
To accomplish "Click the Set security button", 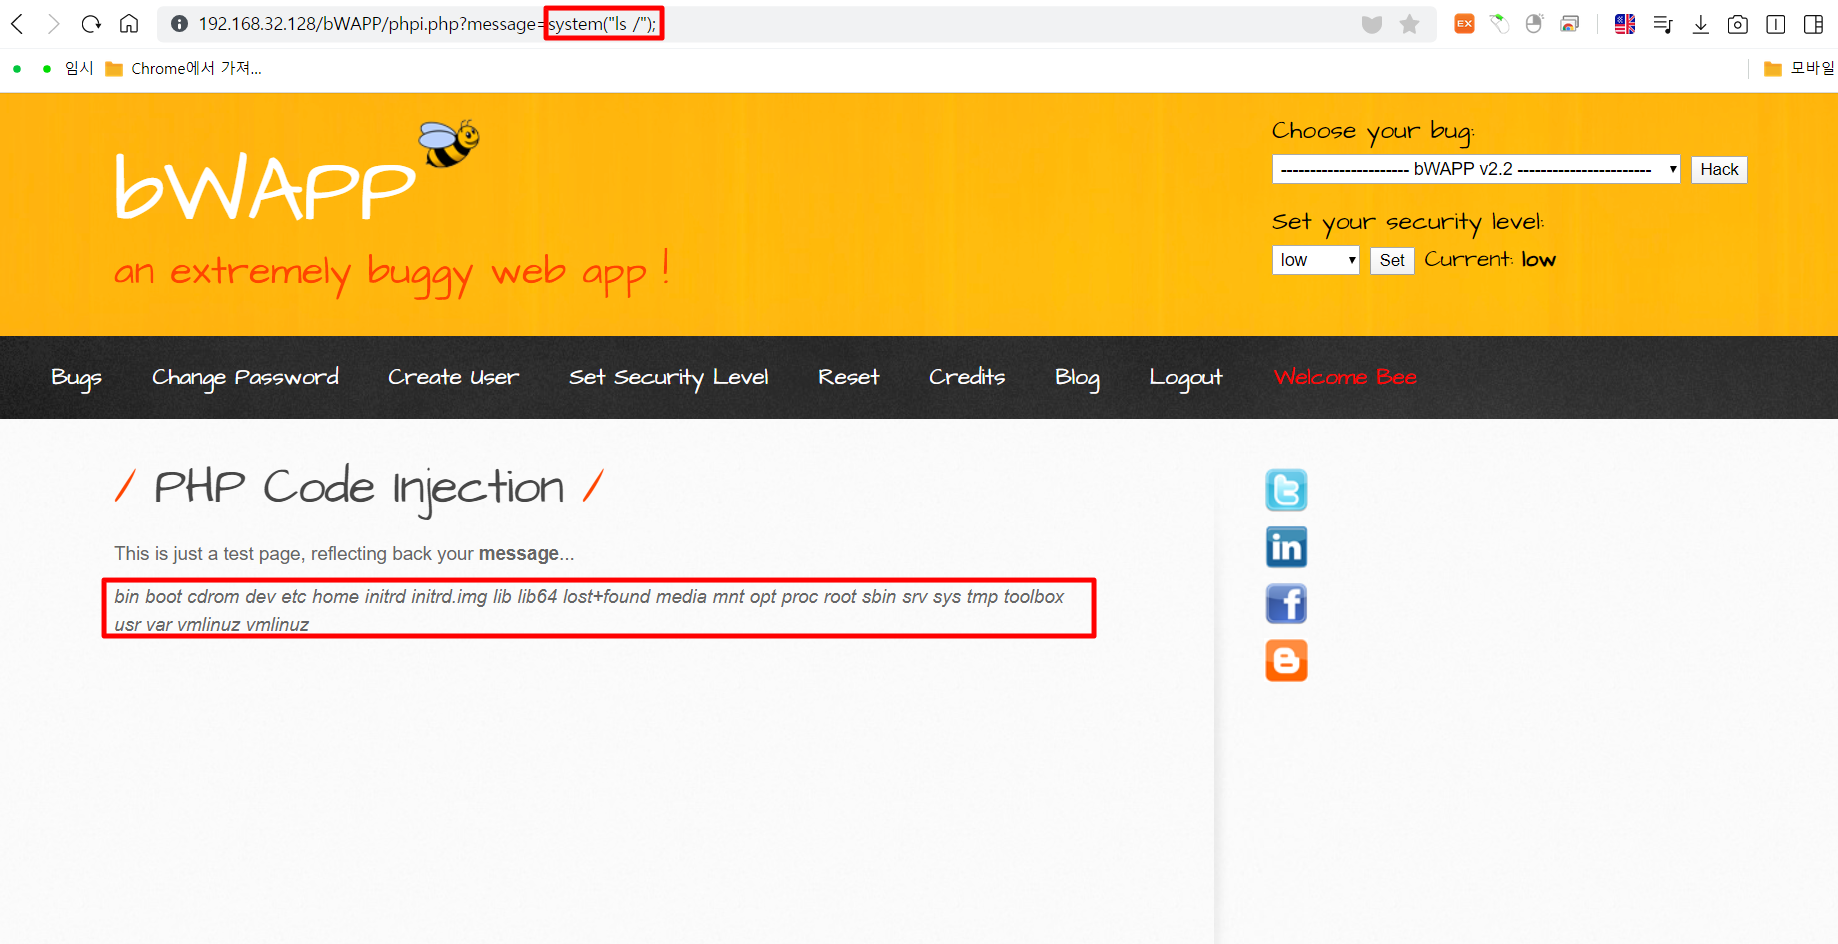I will tap(1392, 260).
